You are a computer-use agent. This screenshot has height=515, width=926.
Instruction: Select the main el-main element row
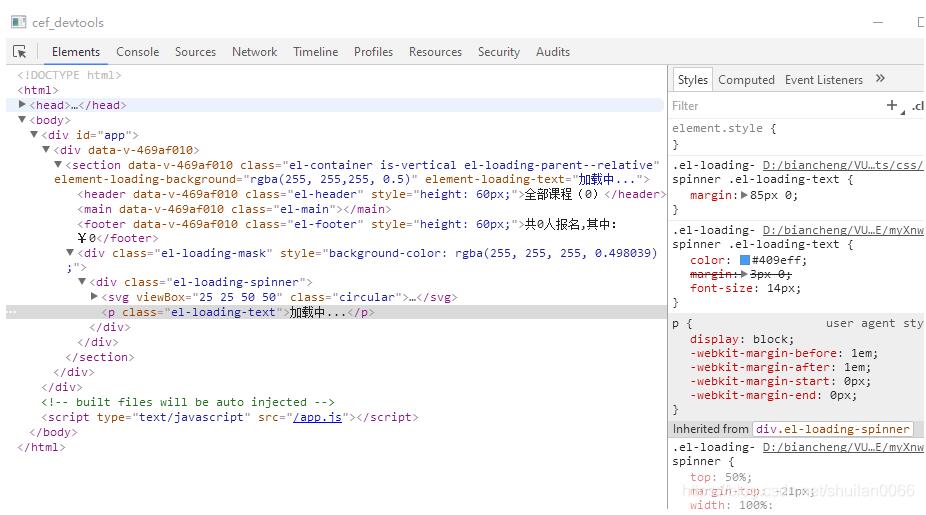click(x=234, y=209)
